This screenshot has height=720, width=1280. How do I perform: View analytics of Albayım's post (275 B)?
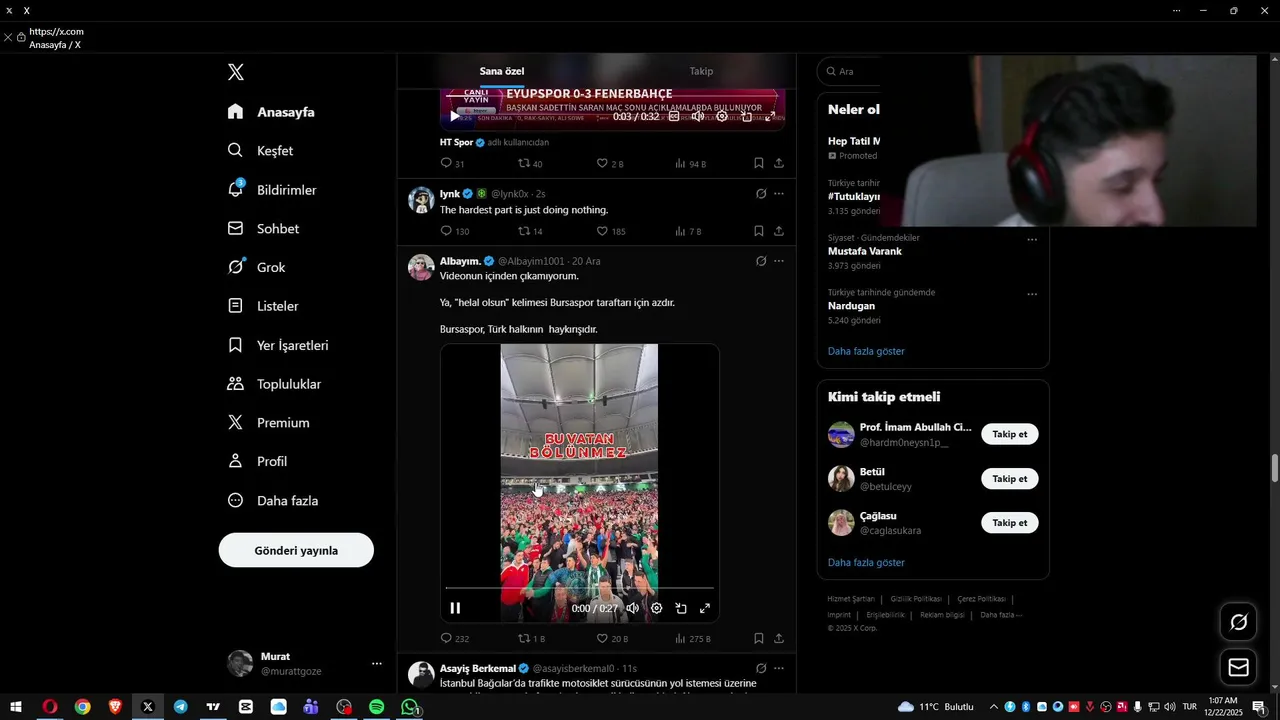[x=692, y=638]
